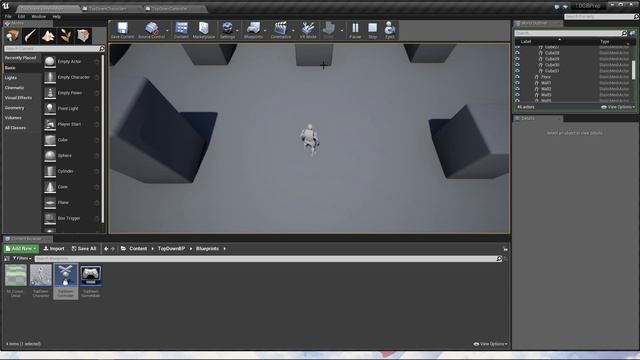Click the Point Light icon
This screenshot has height=360, width=640.
(x=50, y=109)
